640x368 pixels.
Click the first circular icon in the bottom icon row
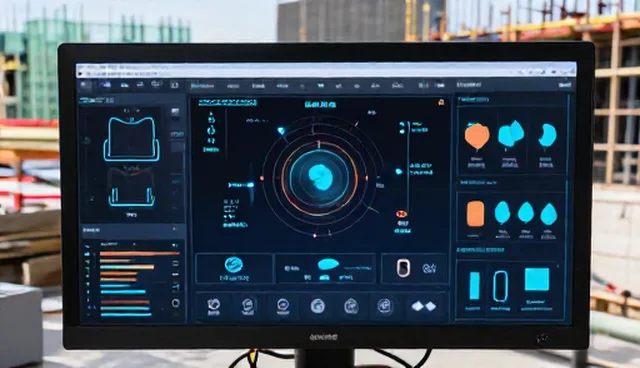[213, 305]
